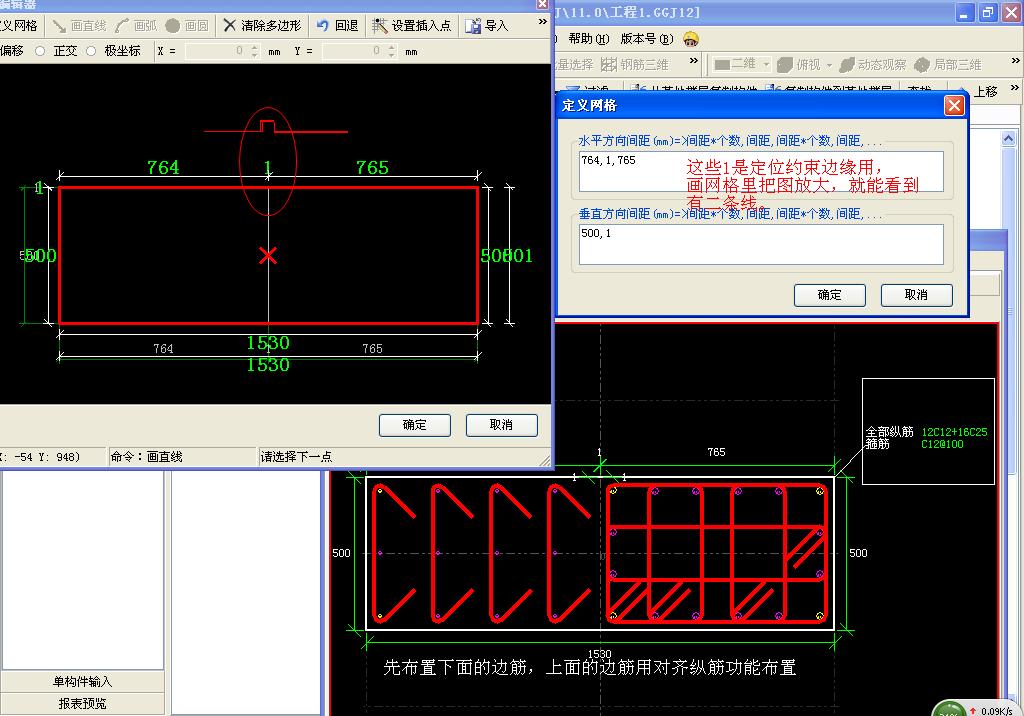Select the 极坐标 polar coordinate radio button
This screenshot has height=716, width=1024.
pos(91,51)
